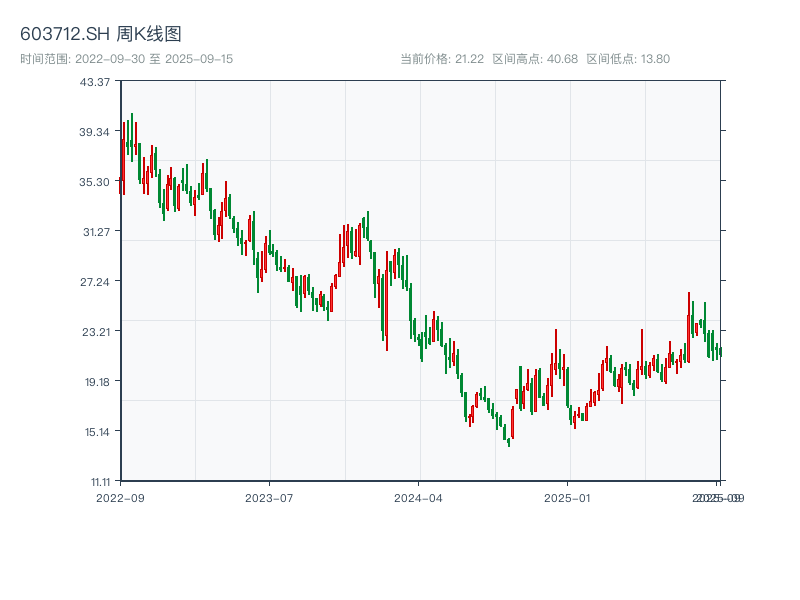800x600 pixels.
Task: Click the 区间低点 13.80 label
Action: (628, 59)
